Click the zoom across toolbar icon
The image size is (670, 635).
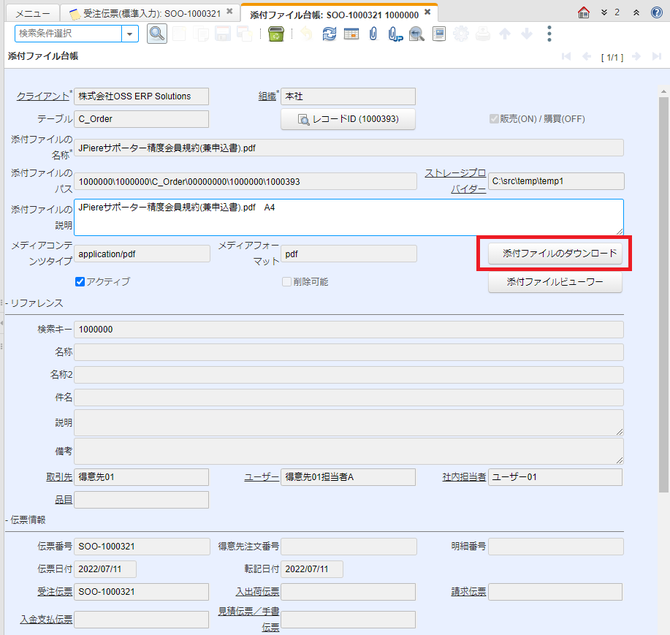click(417, 34)
